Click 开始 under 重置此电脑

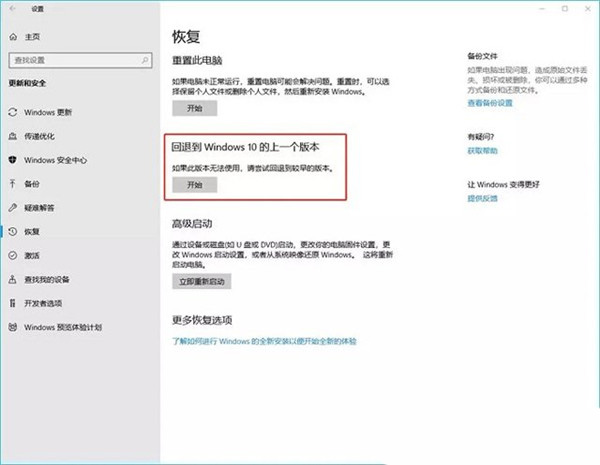193,106
